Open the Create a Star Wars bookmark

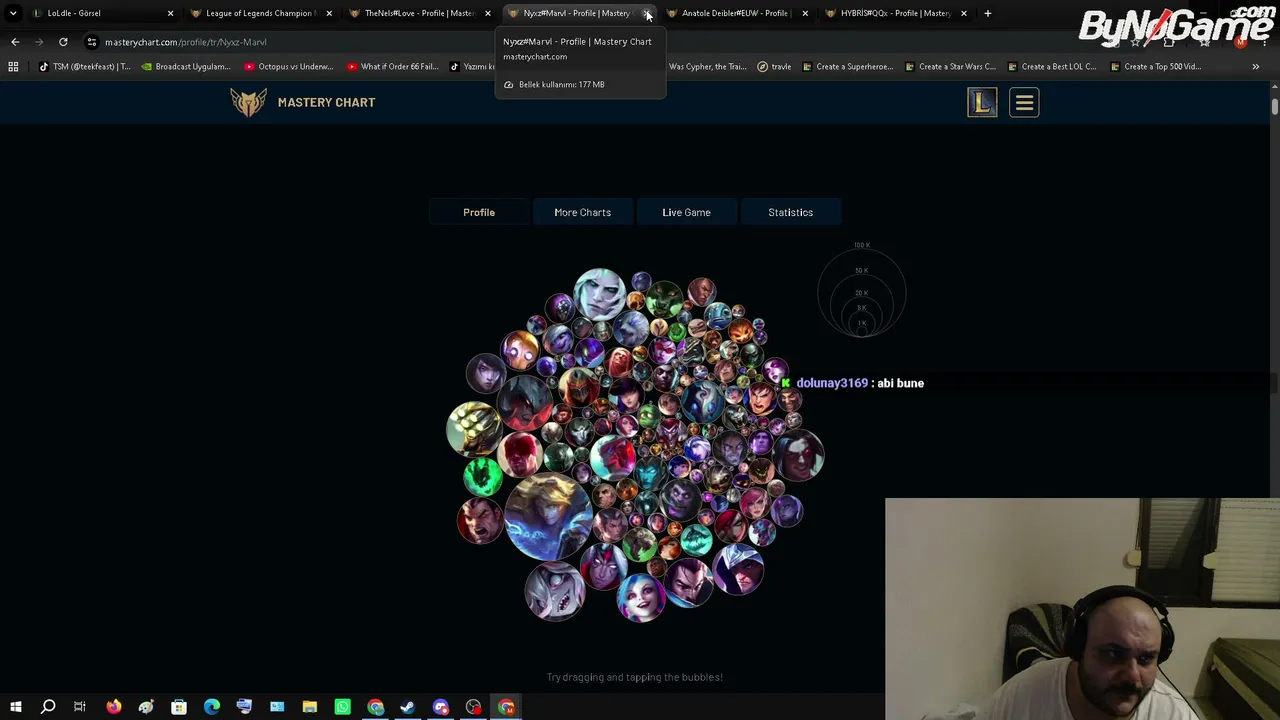tap(950, 67)
